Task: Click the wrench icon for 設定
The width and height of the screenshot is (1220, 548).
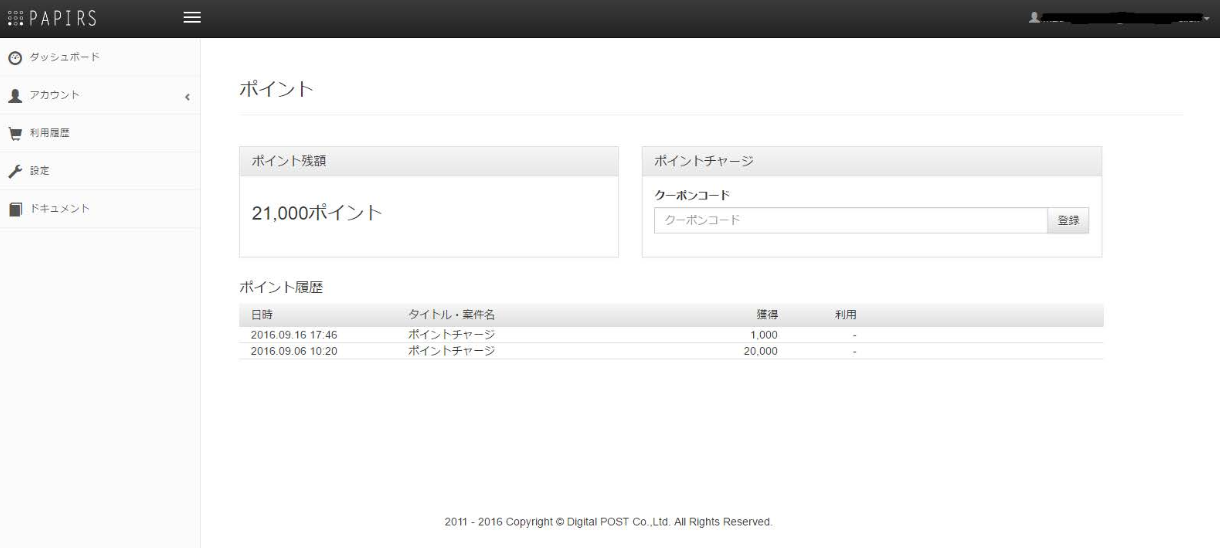Action: (x=14, y=171)
